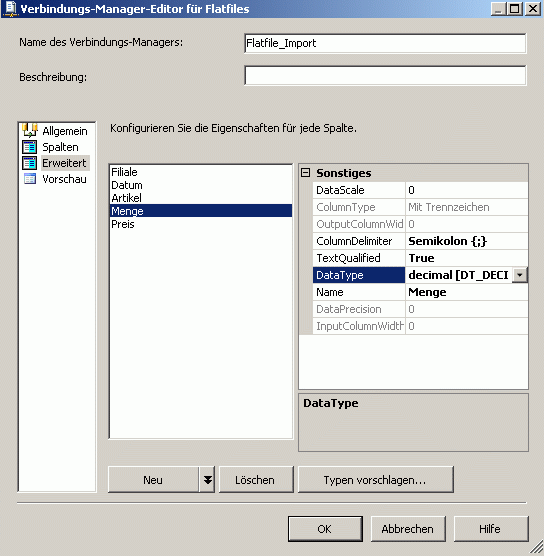Viewport: 544px width, 556px height.
Task: Click the TextQualified property value
Action: click(x=466, y=258)
